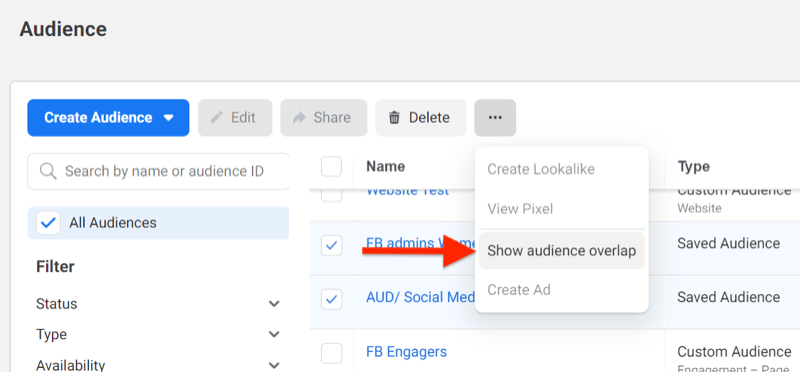The width and height of the screenshot is (800, 372).
Task: Toggle the select-all checkbox beside Name
Action: pos(332,166)
